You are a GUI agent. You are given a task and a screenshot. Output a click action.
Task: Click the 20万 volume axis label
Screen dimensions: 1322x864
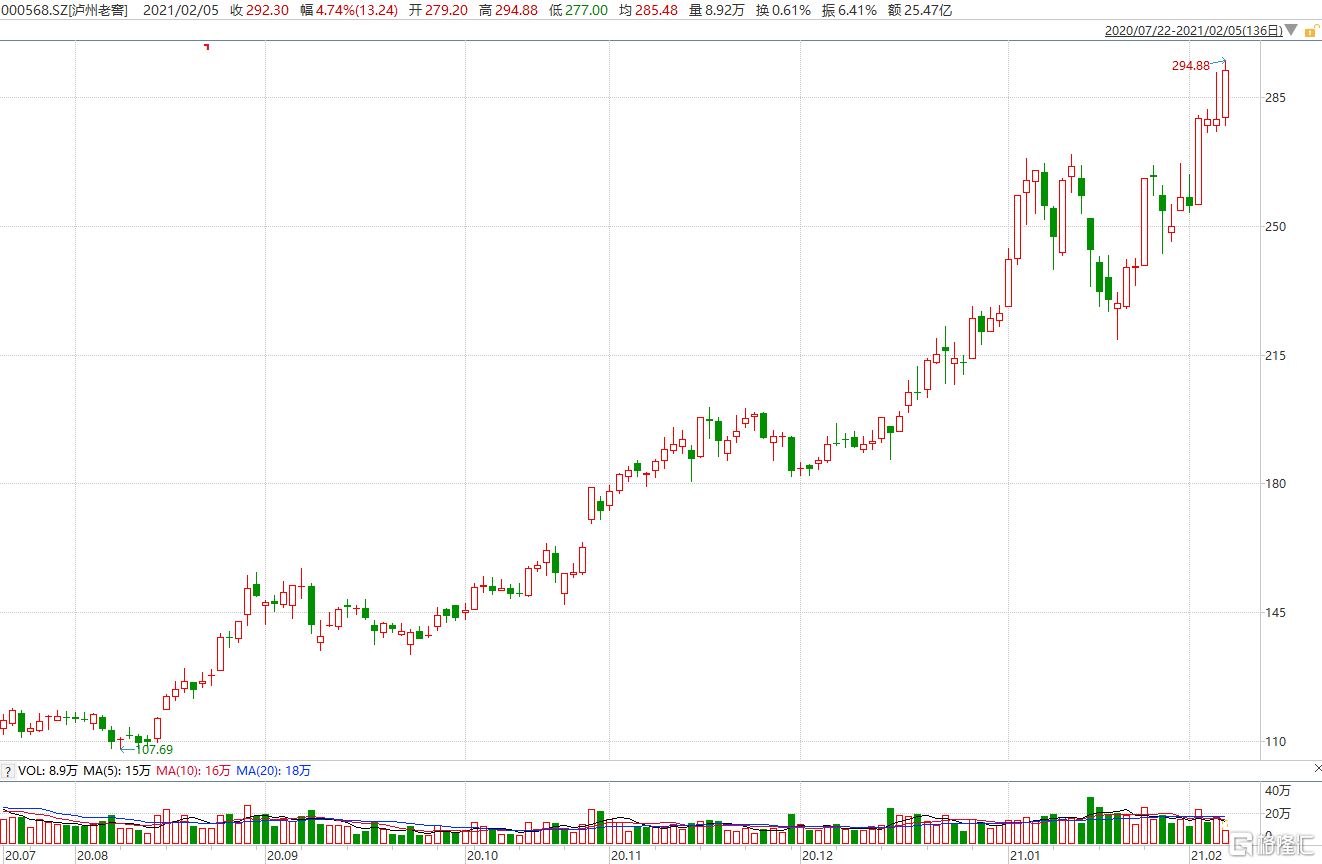click(1278, 813)
